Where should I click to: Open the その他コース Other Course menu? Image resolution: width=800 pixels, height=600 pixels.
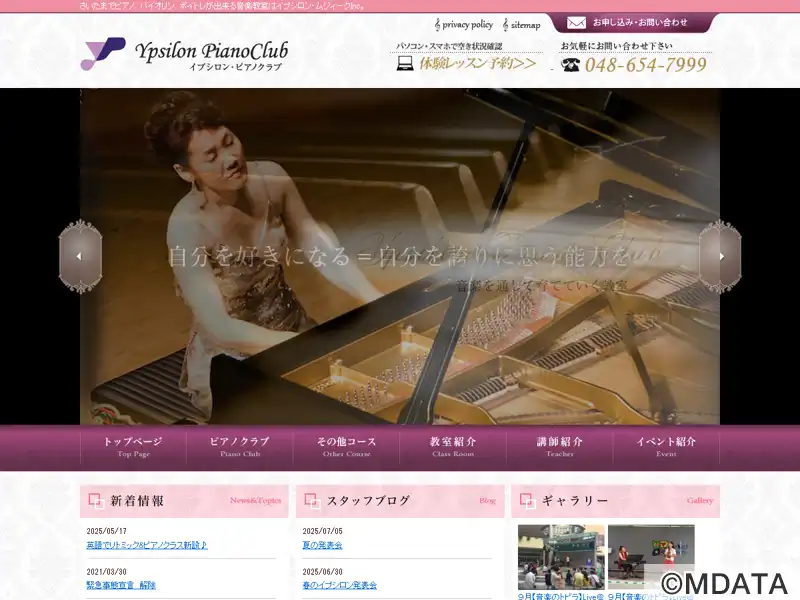coord(346,446)
